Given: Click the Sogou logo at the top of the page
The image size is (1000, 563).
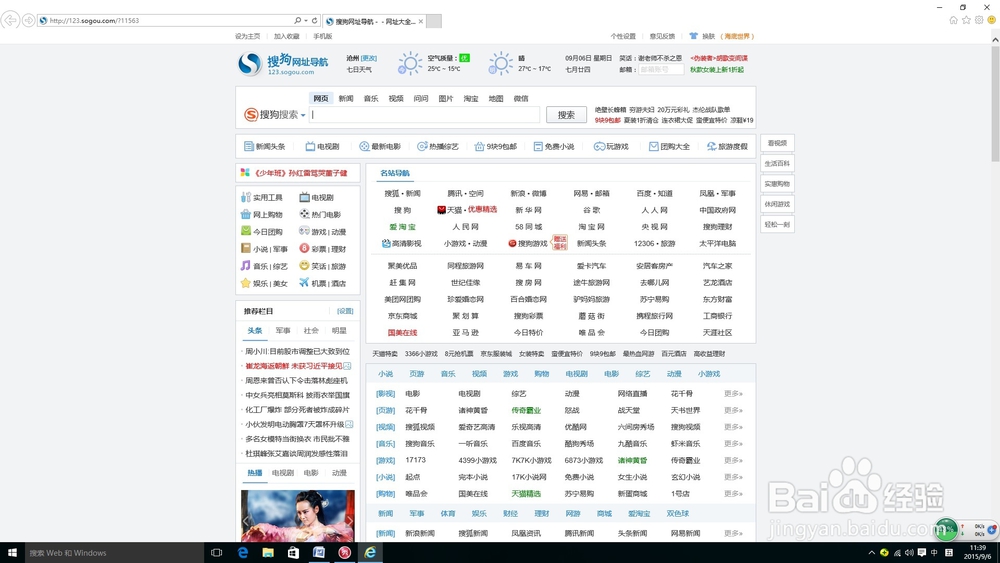Looking at the screenshot, I should pos(283,64).
